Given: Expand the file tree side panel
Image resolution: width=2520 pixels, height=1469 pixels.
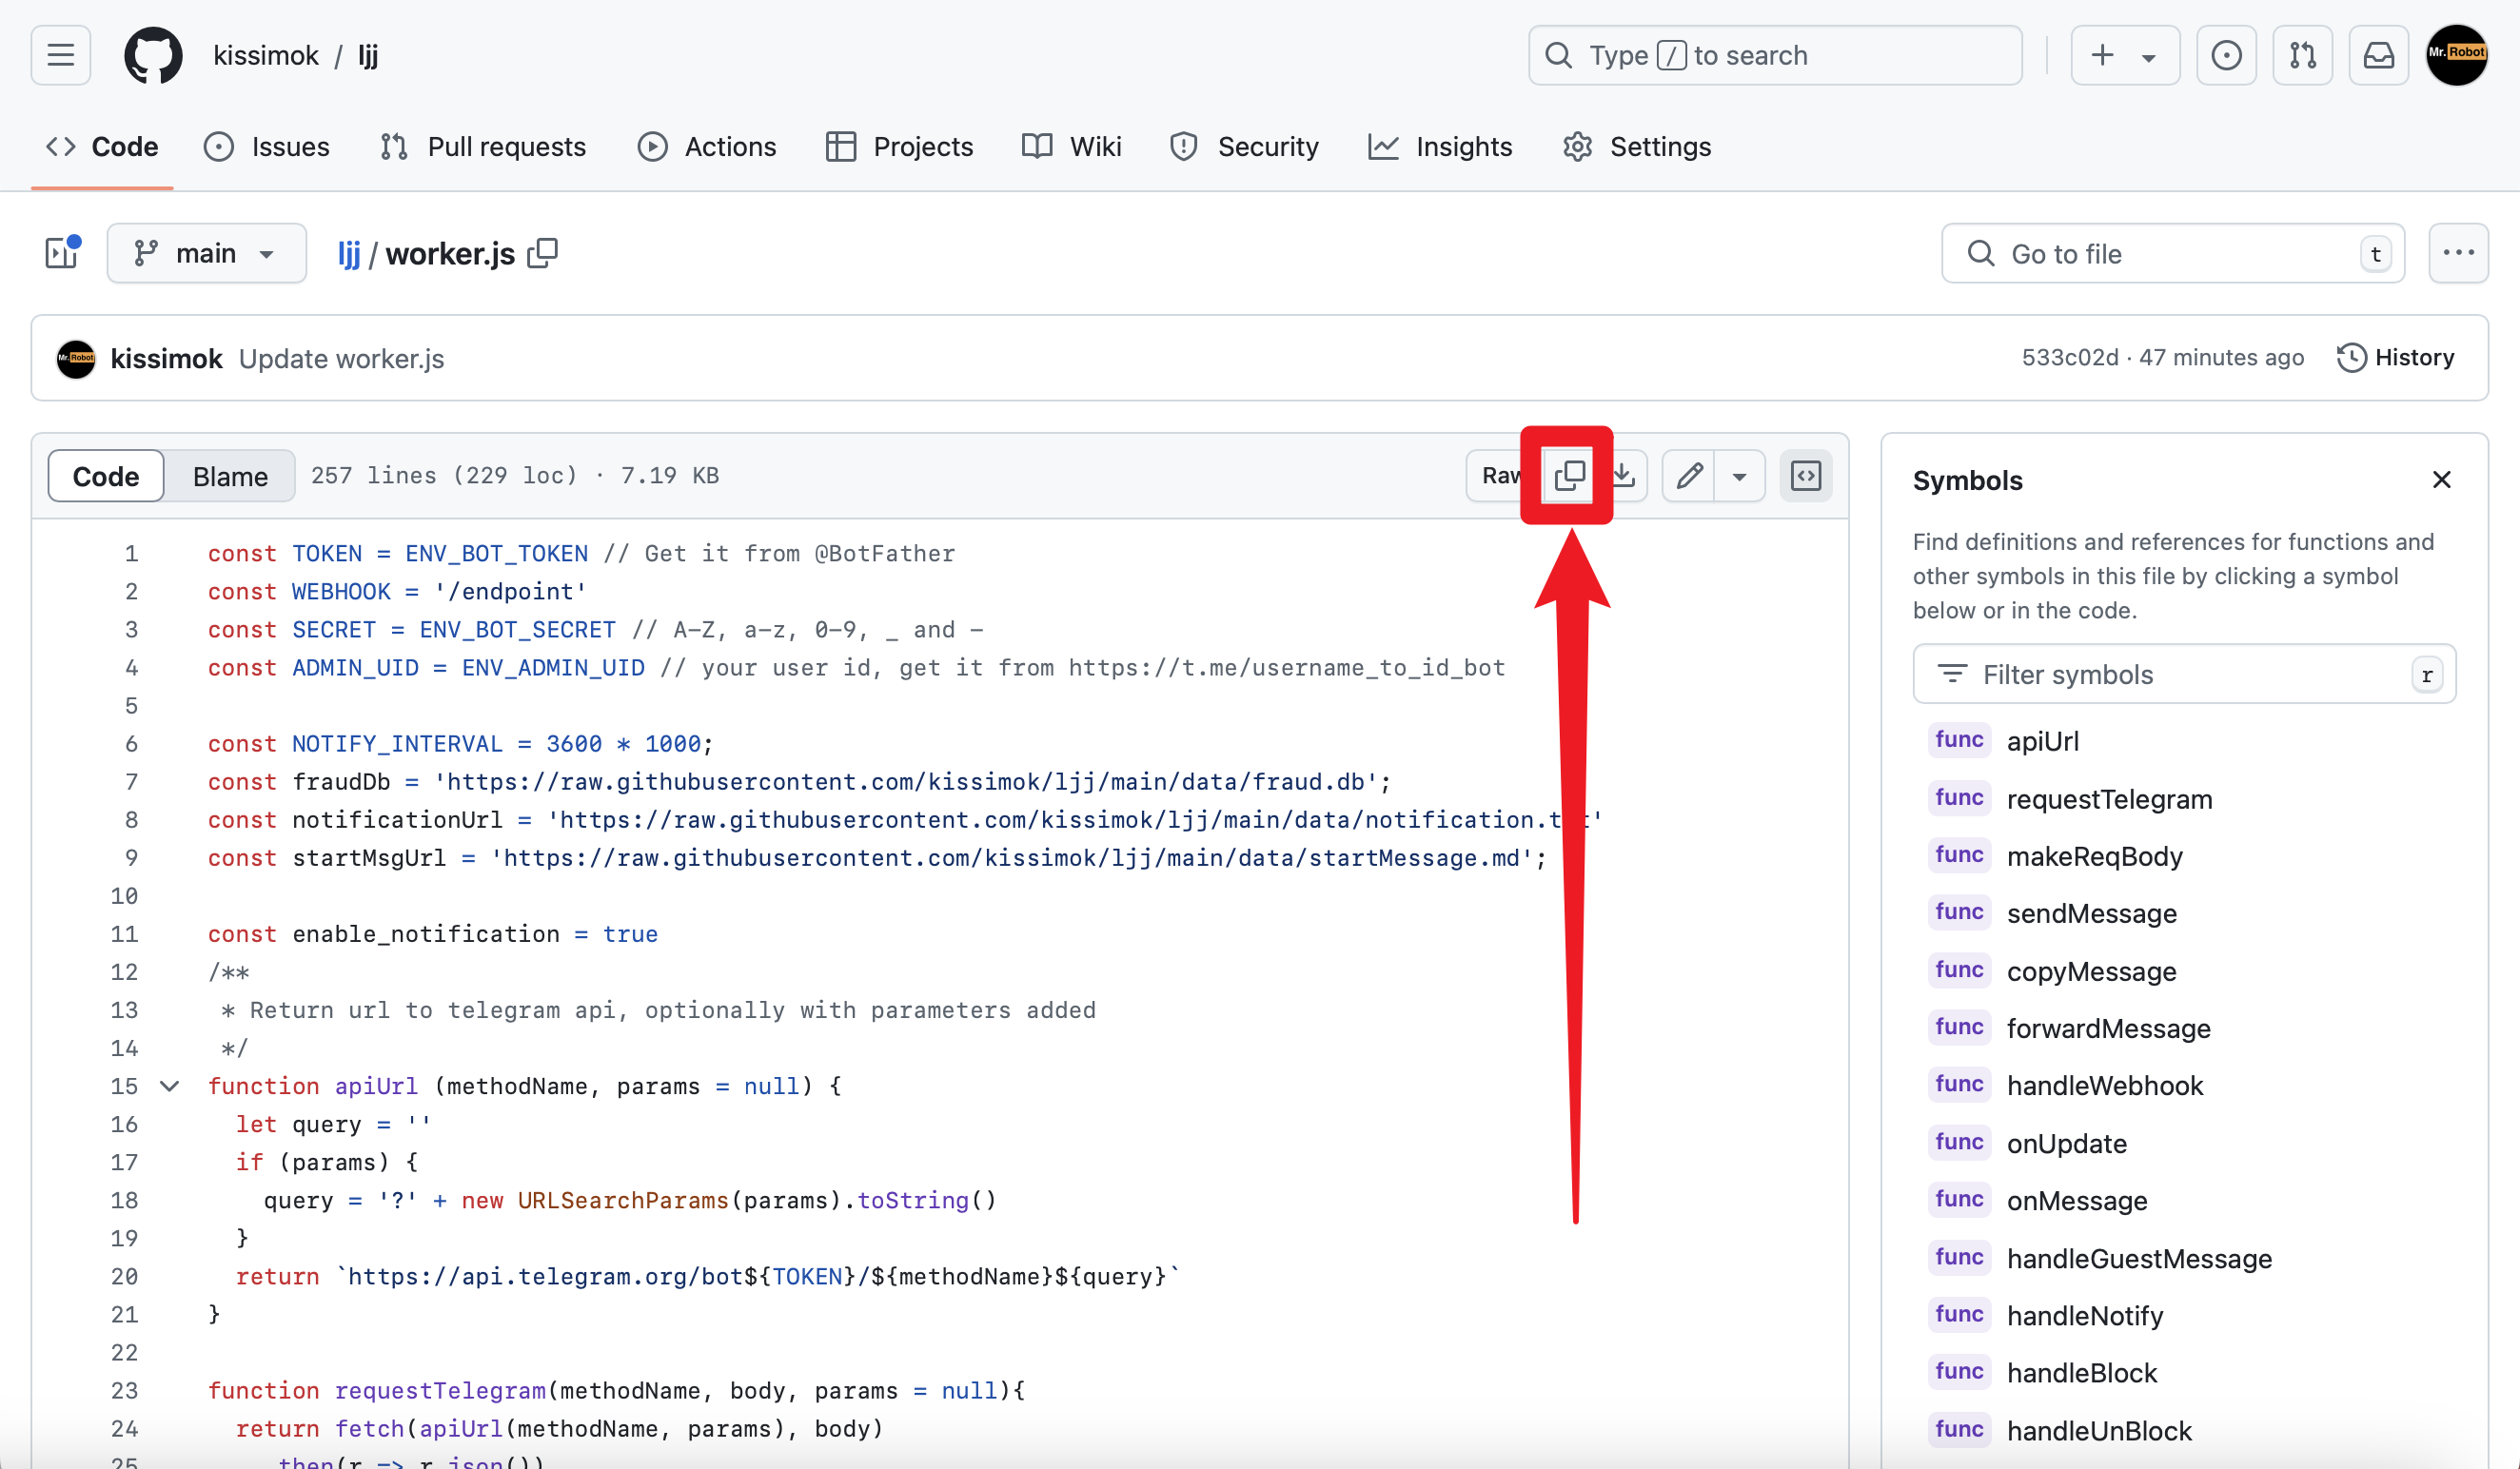Looking at the screenshot, I should [61, 253].
